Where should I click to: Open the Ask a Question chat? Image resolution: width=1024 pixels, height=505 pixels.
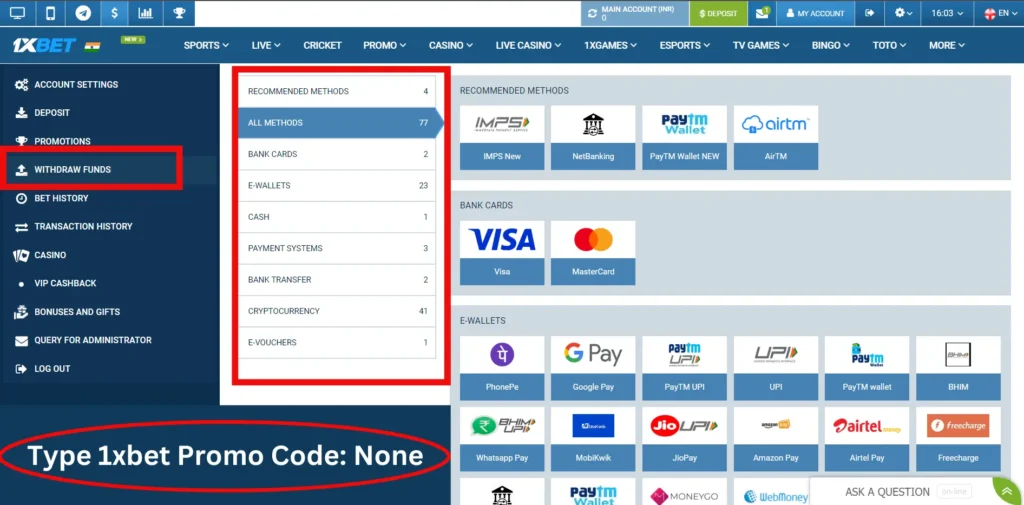click(916, 491)
